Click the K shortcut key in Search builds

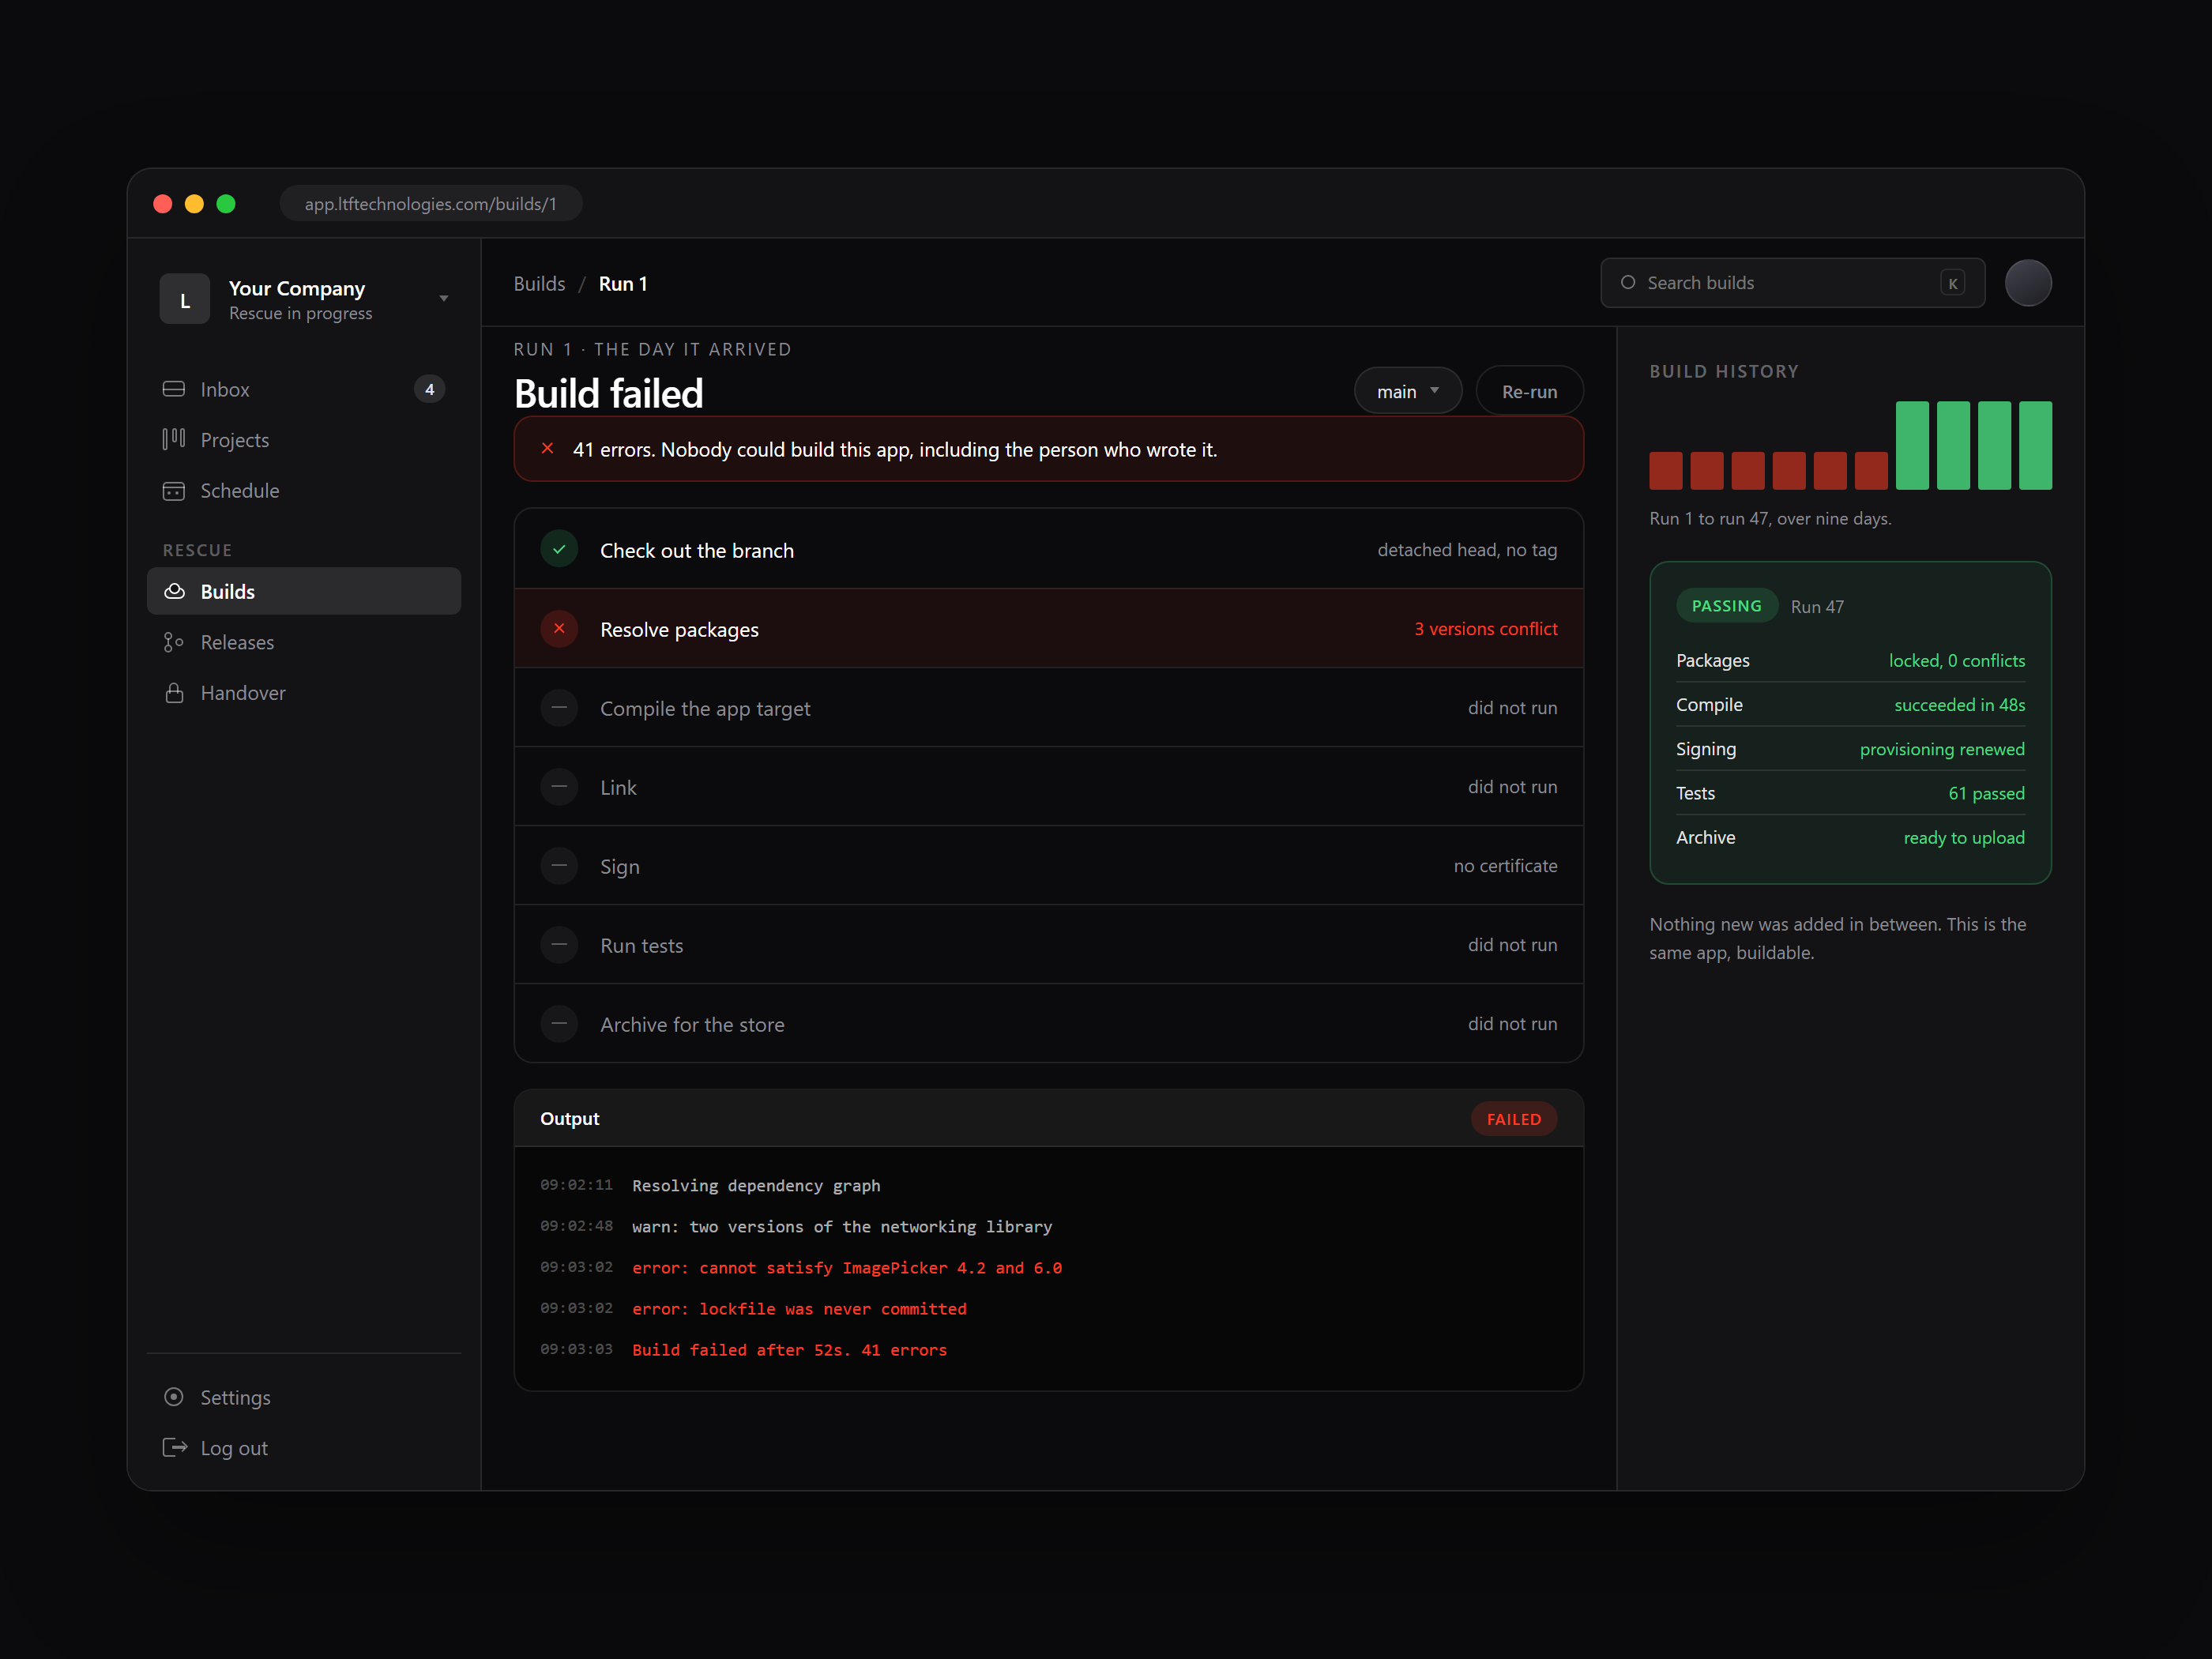1952,283
